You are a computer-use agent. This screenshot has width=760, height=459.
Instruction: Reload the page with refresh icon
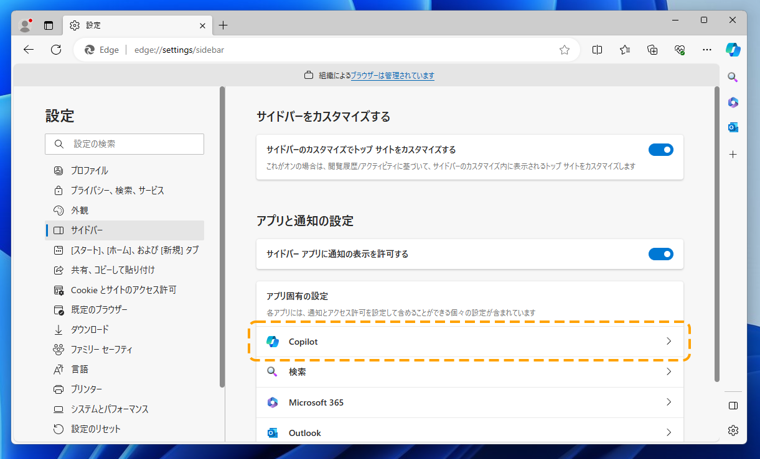pos(56,49)
